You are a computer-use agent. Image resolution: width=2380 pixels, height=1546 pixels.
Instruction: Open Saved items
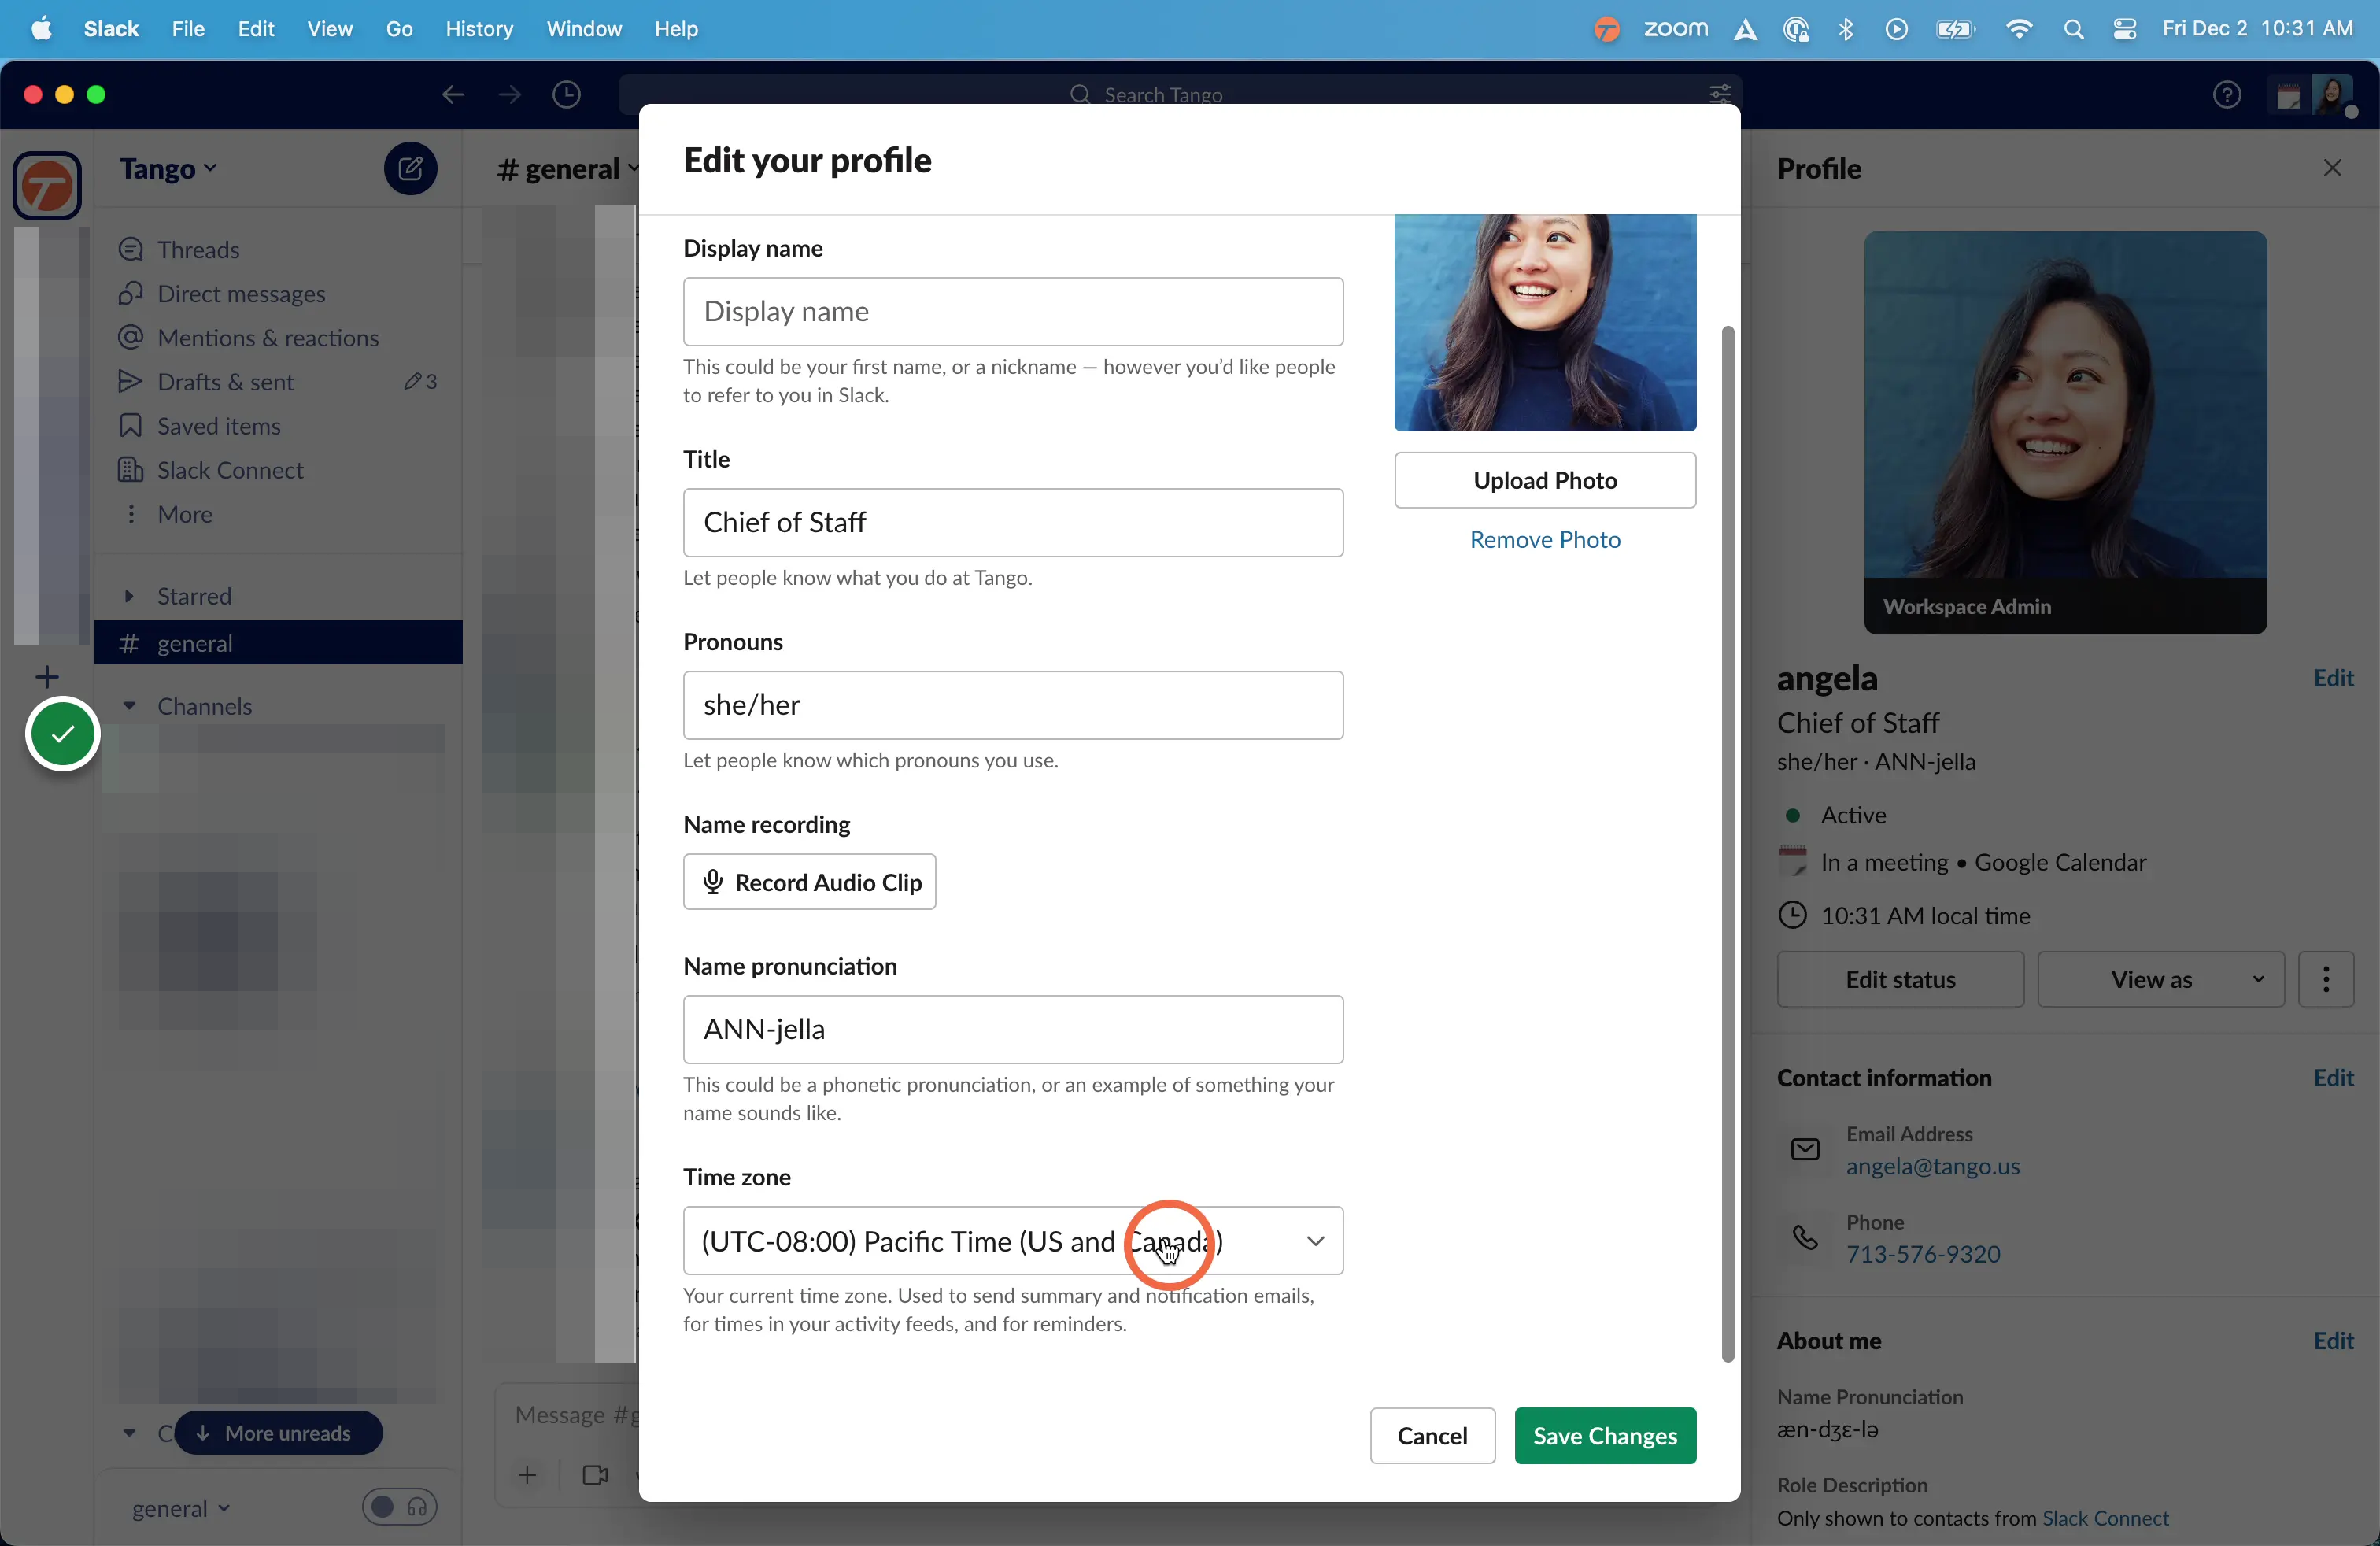click(218, 425)
